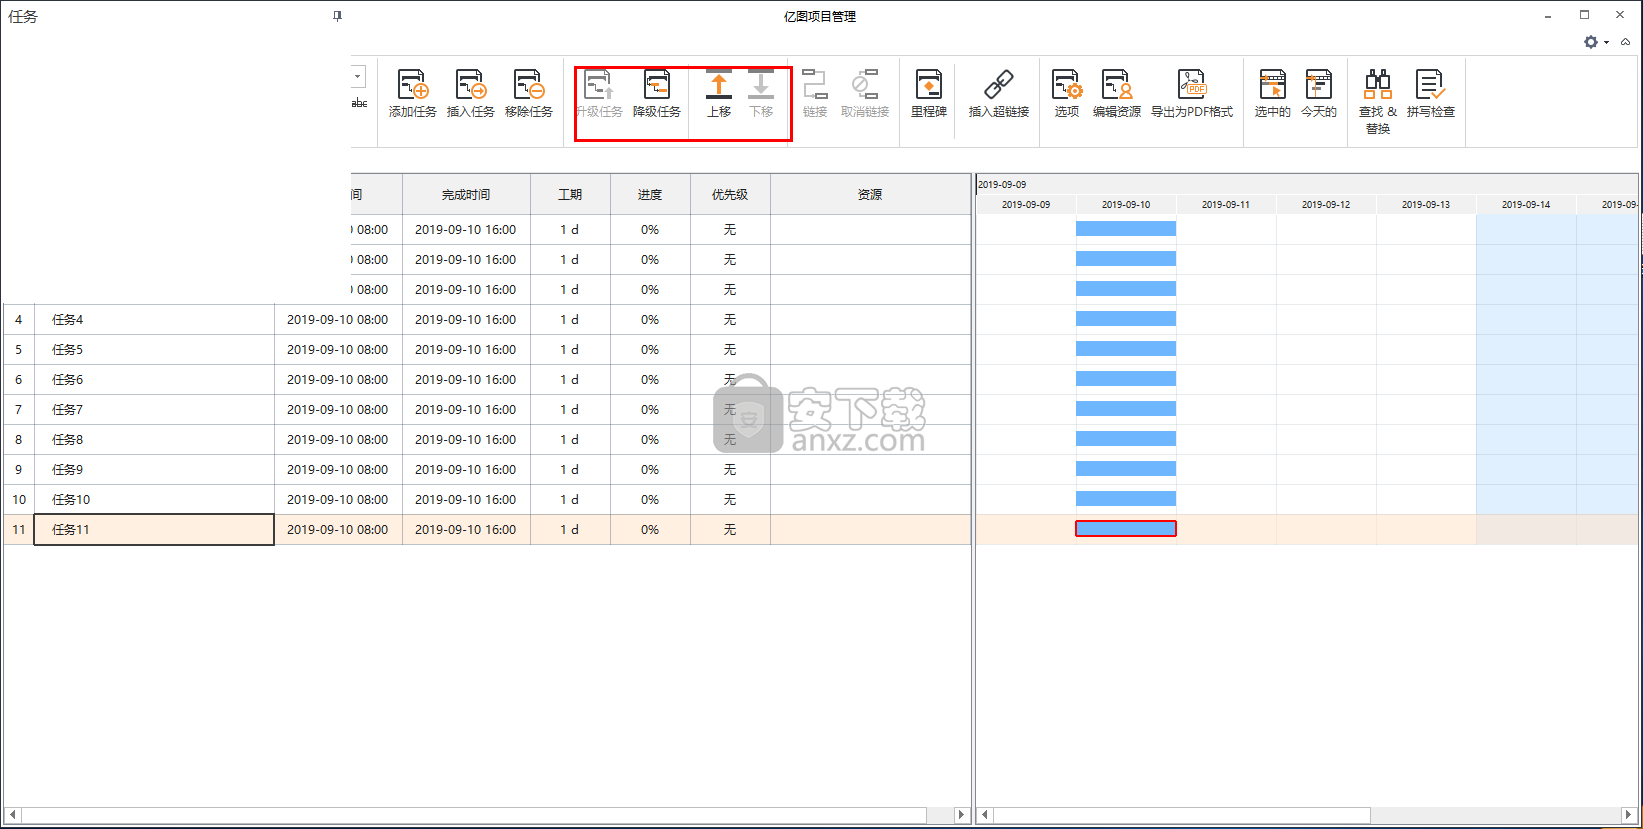Viewport: 1643px width, 829px height.
Task: Click priority 无 cell of 任务5
Action: pos(730,349)
